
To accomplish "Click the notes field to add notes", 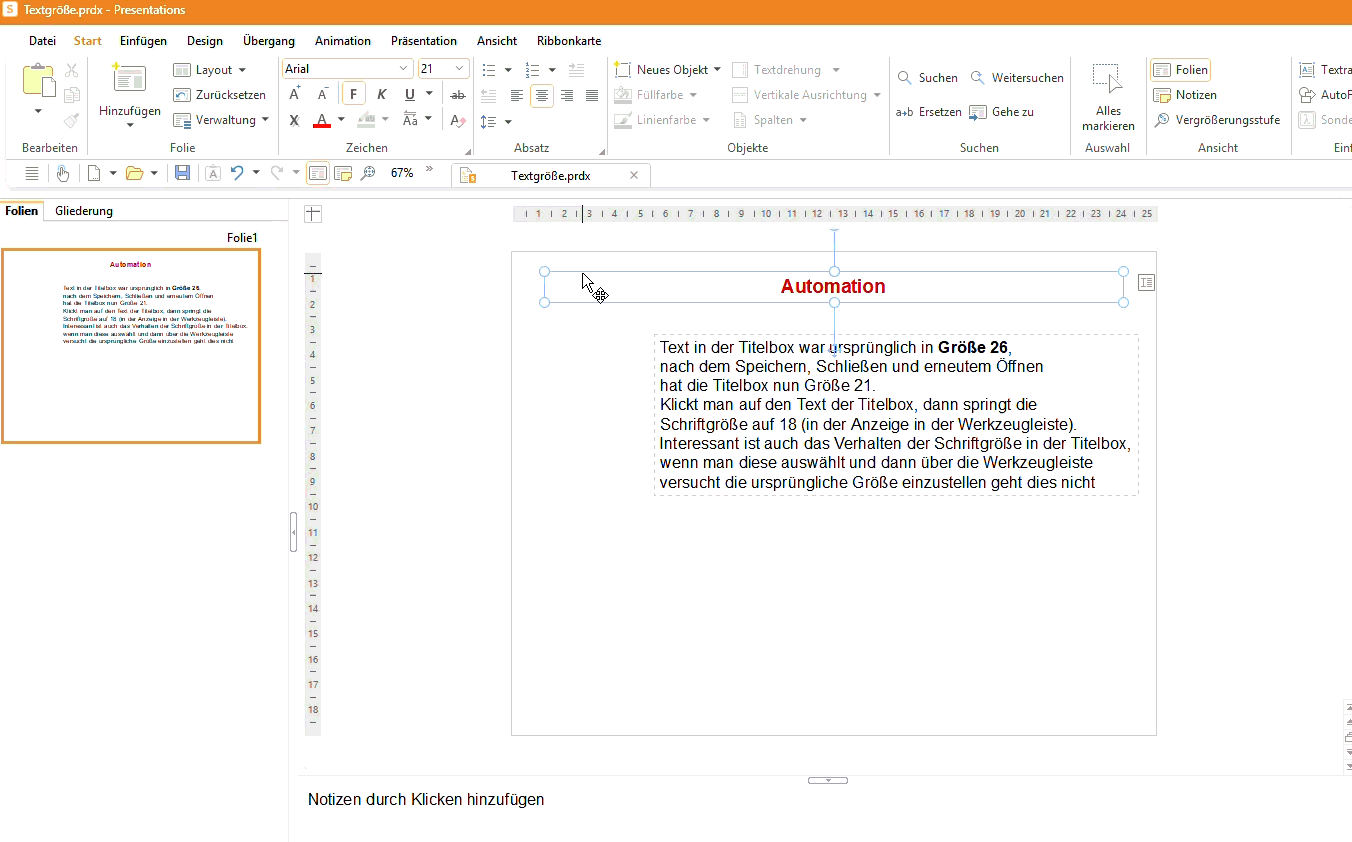I will click(426, 800).
